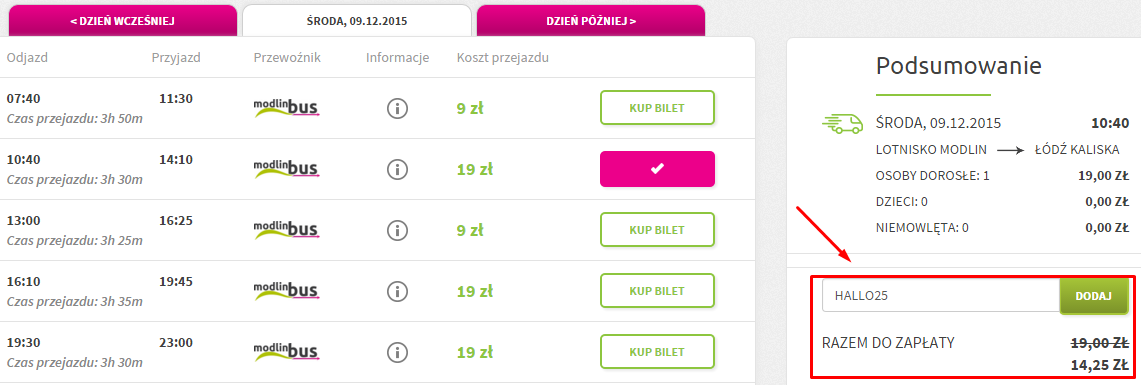The height and width of the screenshot is (385, 1141).
Task: Click Modlinbus logo on 07:40 row
Action: pos(287,108)
